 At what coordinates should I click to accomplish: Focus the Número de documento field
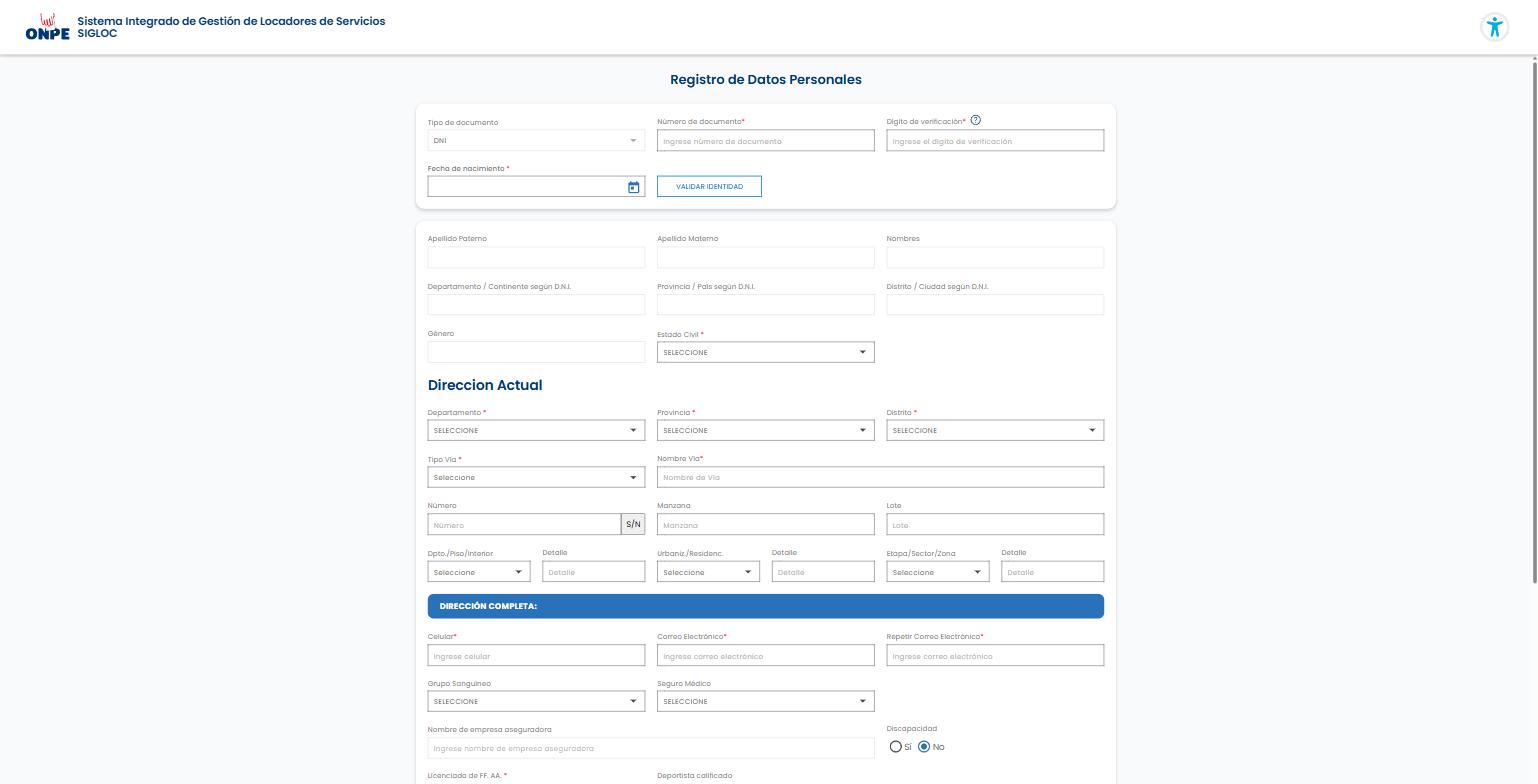click(766, 141)
